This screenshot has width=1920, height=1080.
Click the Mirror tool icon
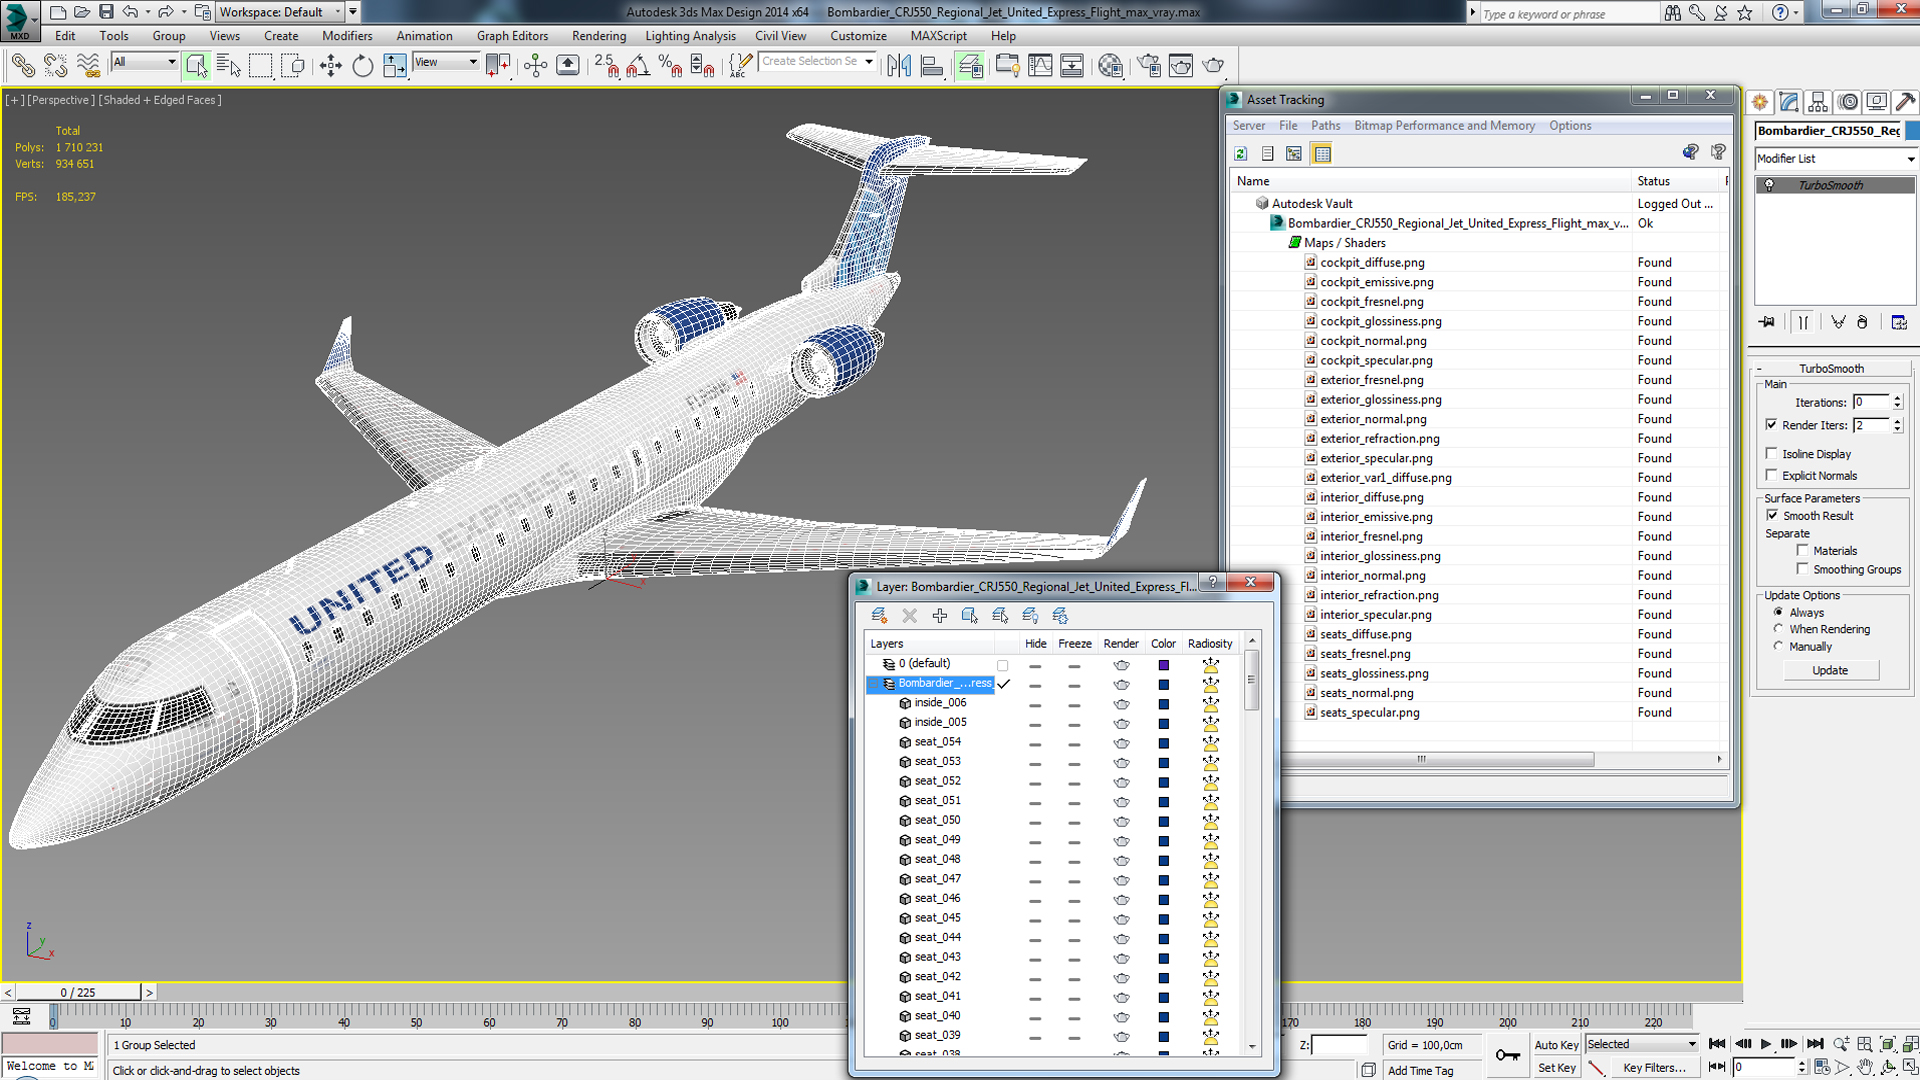[x=899, y=66]
